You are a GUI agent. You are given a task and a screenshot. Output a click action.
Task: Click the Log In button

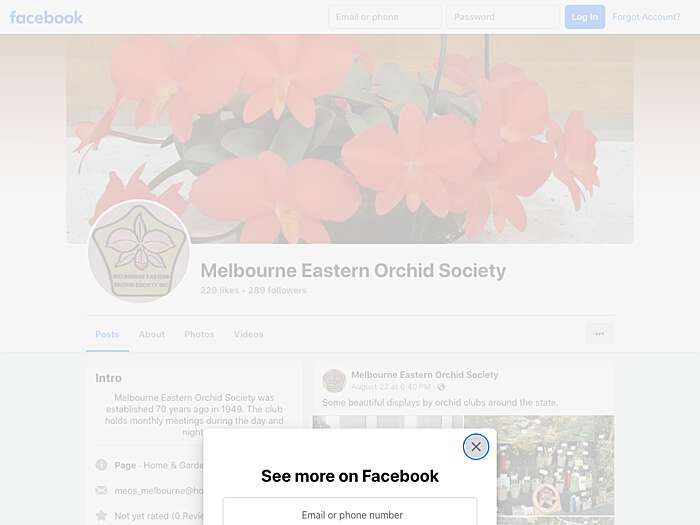point(585,17)
